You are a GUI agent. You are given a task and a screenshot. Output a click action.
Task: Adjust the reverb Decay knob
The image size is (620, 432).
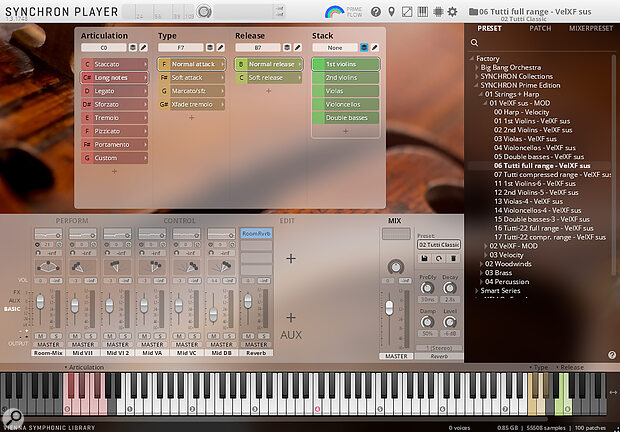coord(450,288)
